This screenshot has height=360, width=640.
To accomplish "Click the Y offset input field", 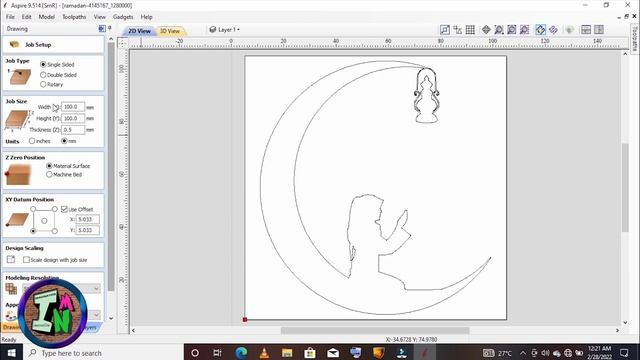I will (x=87, y=230).
